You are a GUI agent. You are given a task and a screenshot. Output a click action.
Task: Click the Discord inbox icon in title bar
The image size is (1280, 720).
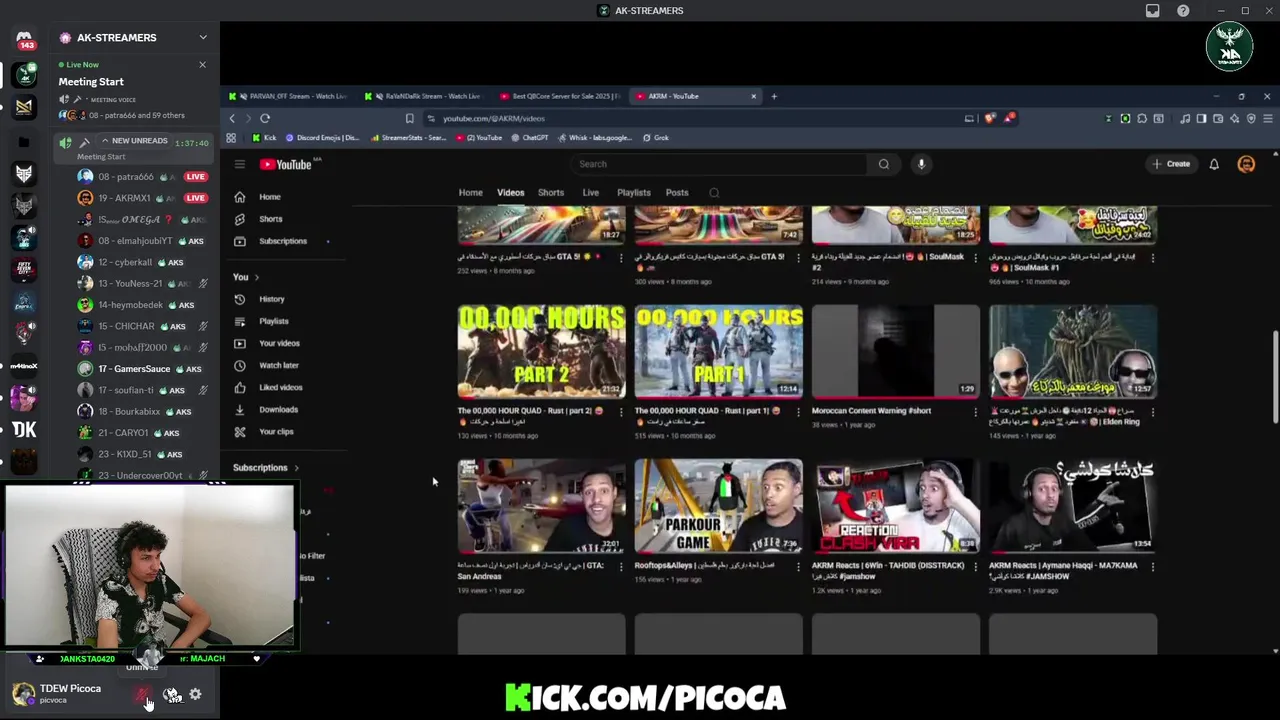[1152, 11]
